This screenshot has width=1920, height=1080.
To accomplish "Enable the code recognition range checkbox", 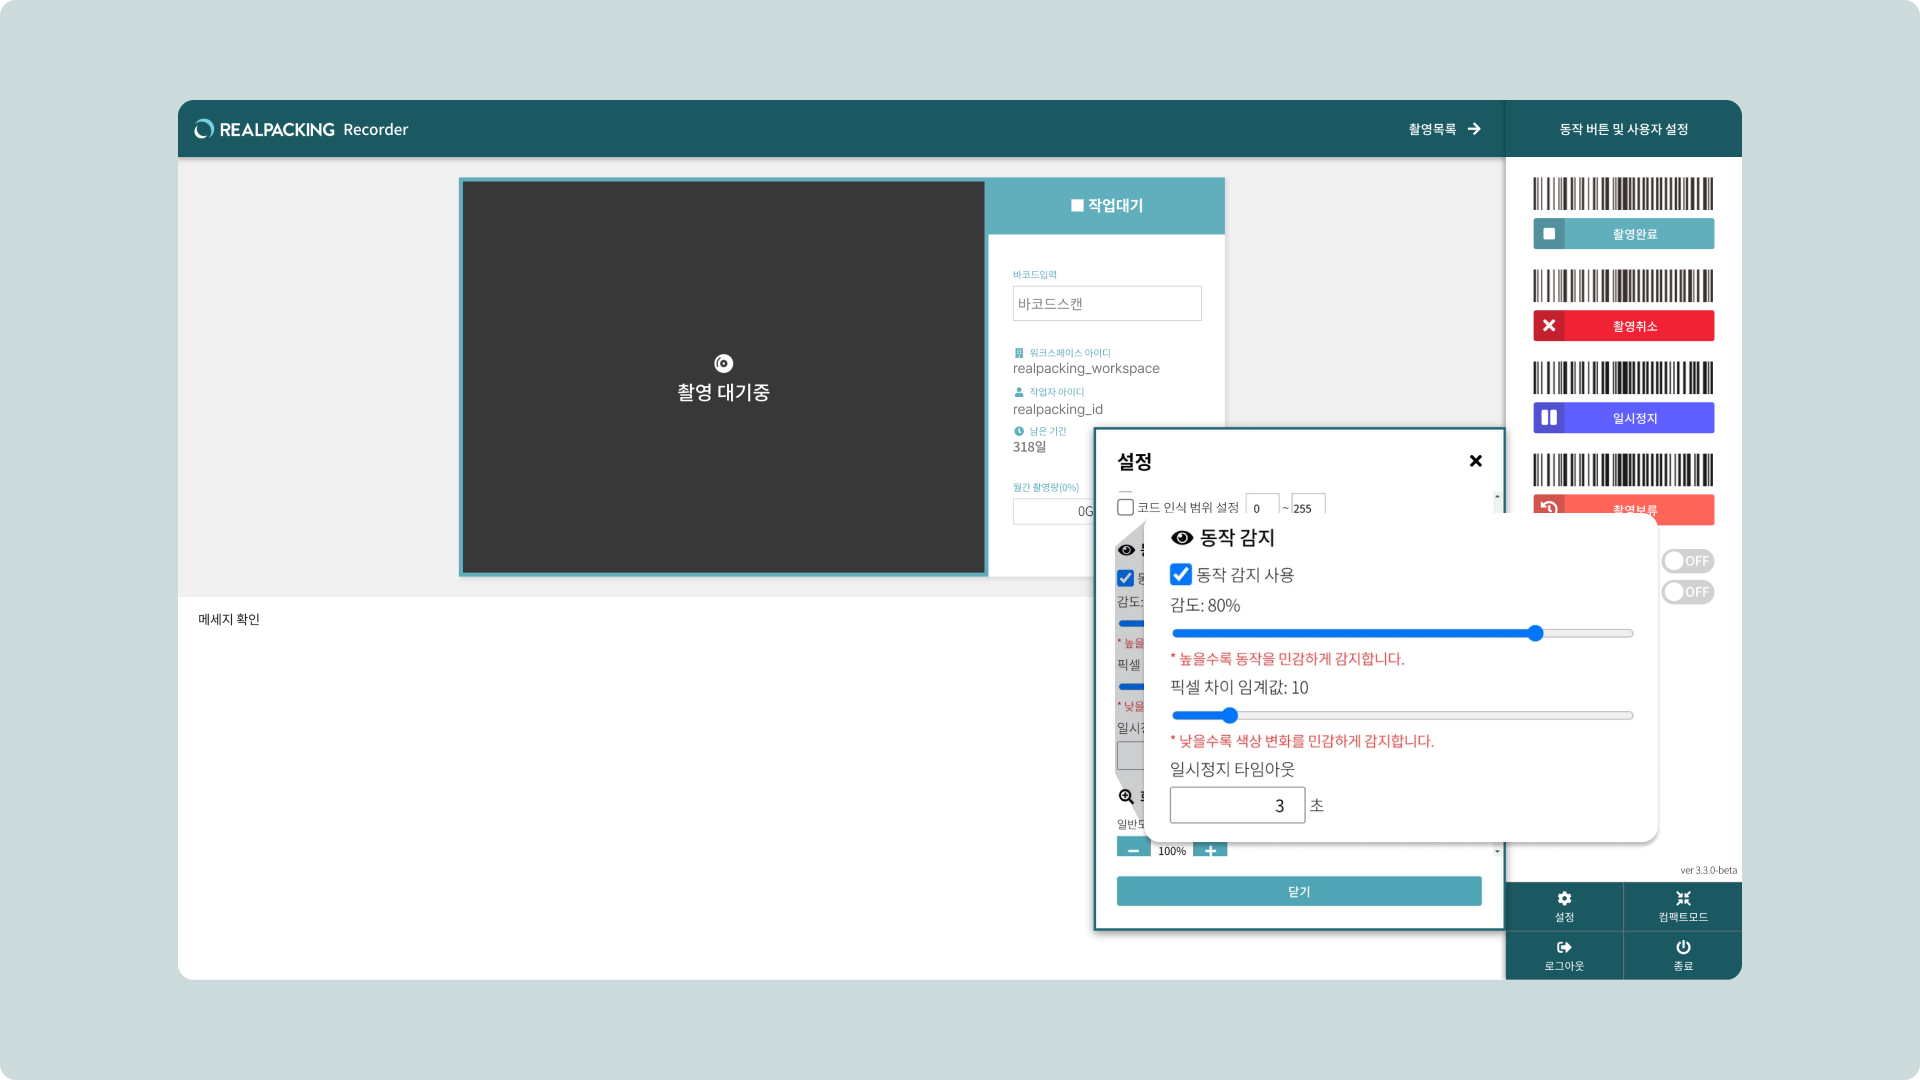I will [1126, 507].
